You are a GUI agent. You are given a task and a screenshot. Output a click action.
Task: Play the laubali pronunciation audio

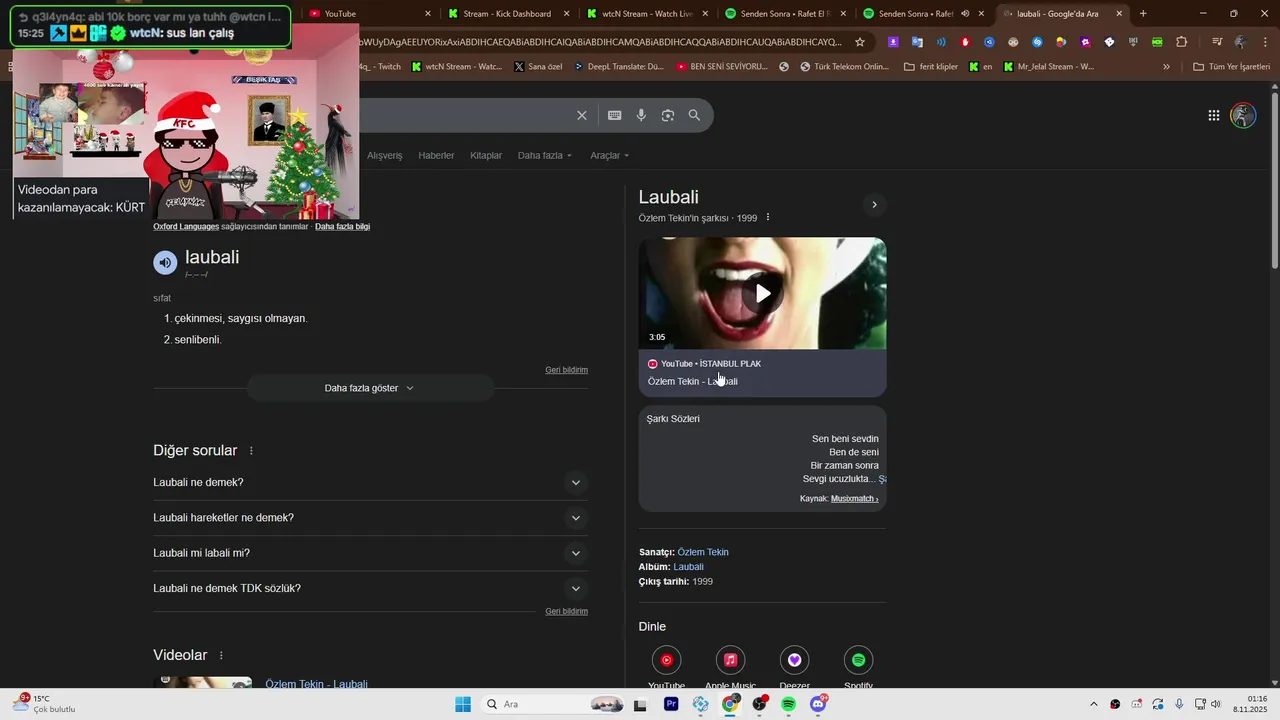coord(165,262)
